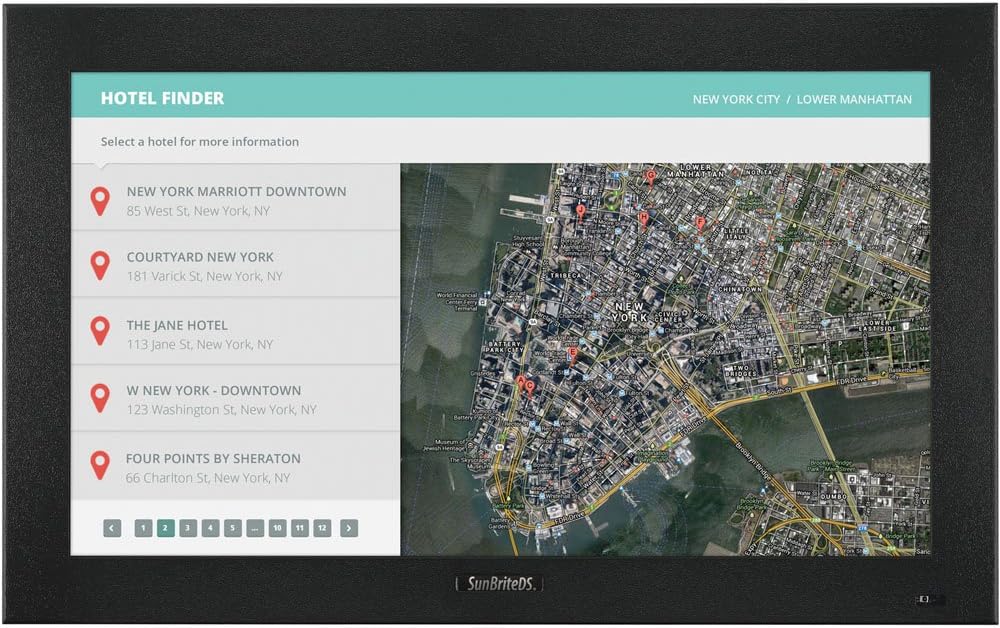This screenshot has width=1000, height=628.
Task: Jump to results page 5
Action: pos(233,528)
